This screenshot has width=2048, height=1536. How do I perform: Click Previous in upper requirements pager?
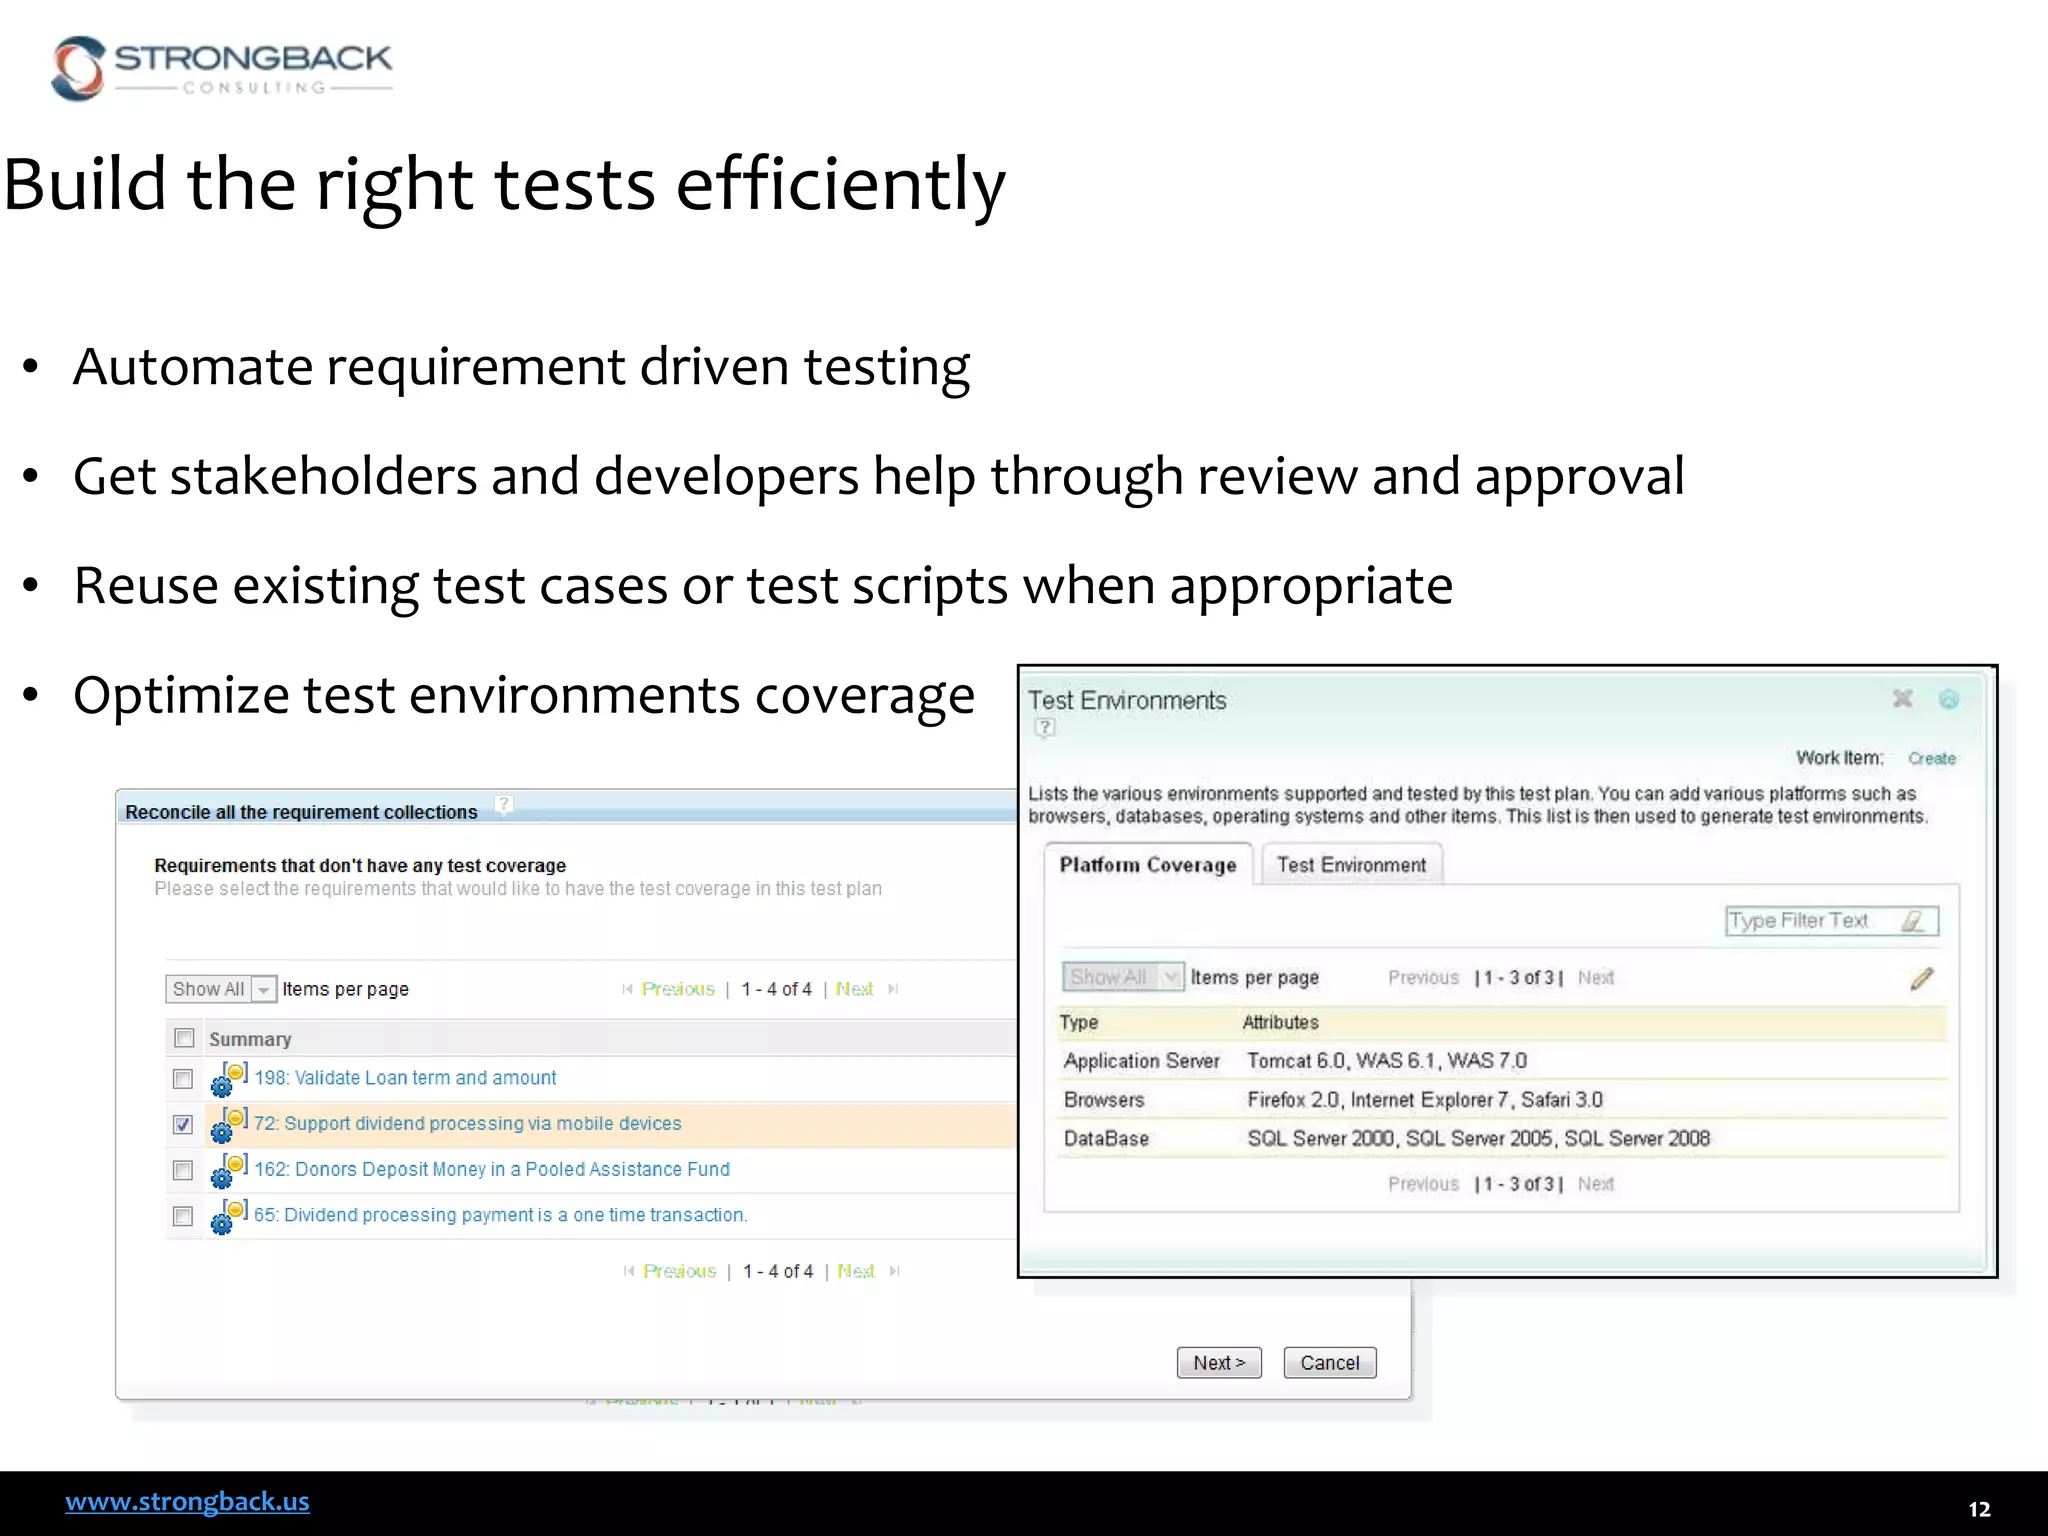coord(678,989)
